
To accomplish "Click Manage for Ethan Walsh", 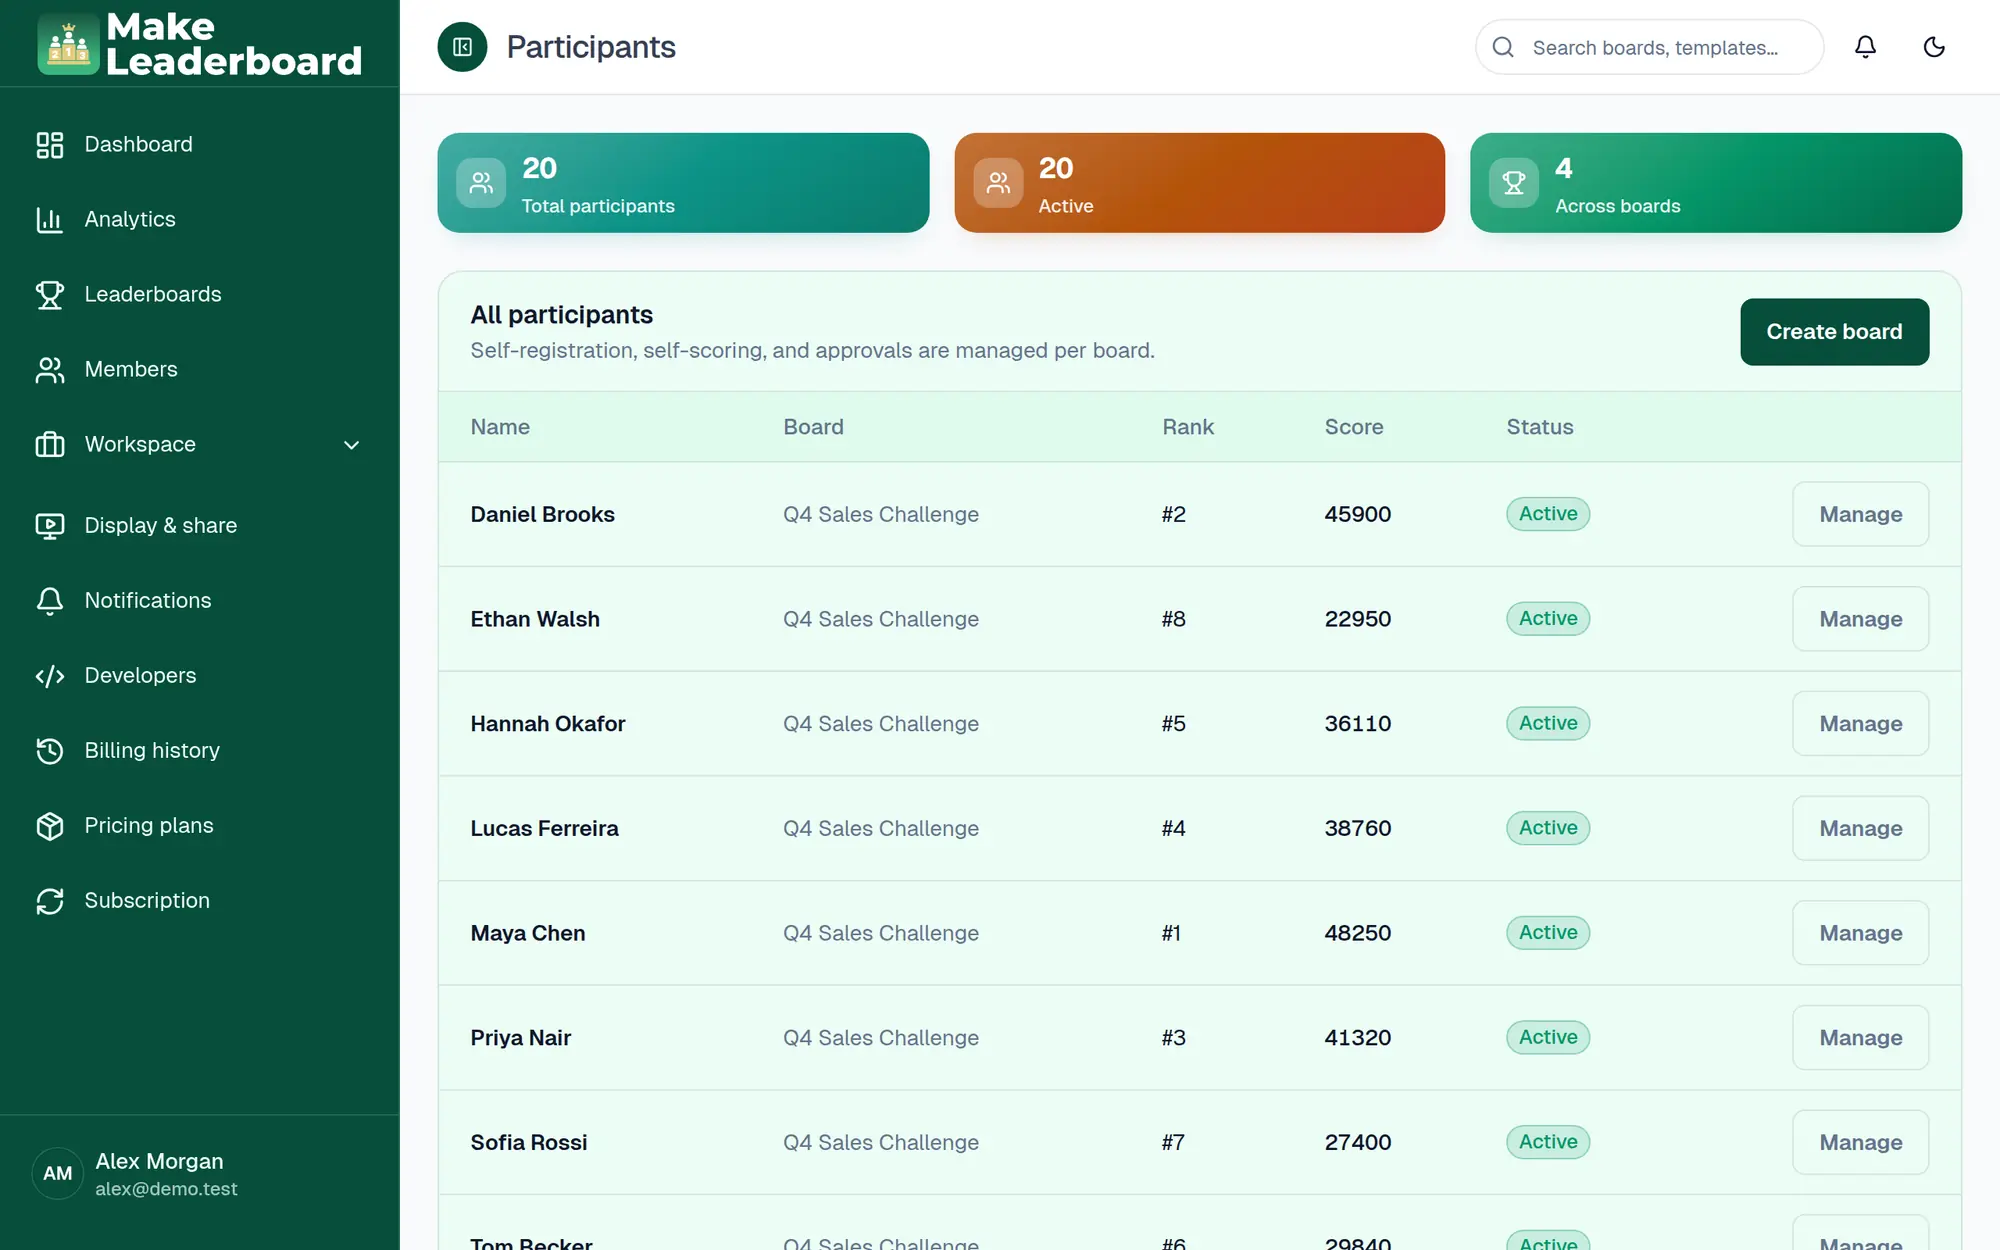I will (x=1860, y=619).
